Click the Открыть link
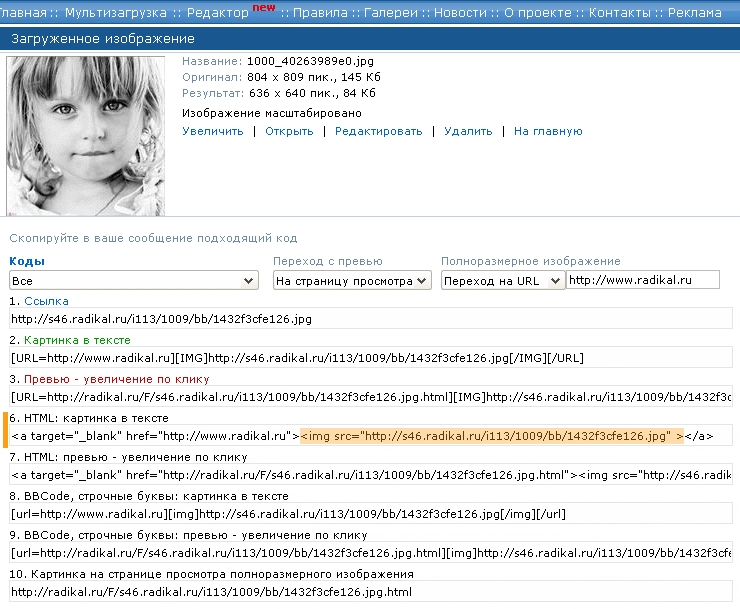The image size is (740, 609). coord(289,131)
